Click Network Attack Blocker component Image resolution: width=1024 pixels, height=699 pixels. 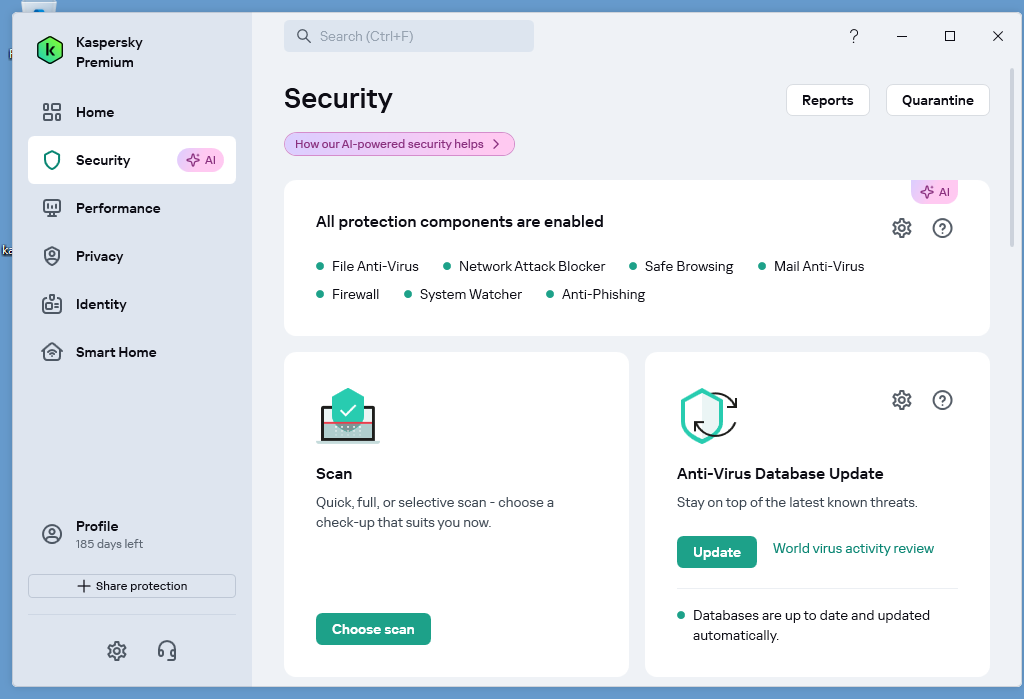click(x=524, y=267)
